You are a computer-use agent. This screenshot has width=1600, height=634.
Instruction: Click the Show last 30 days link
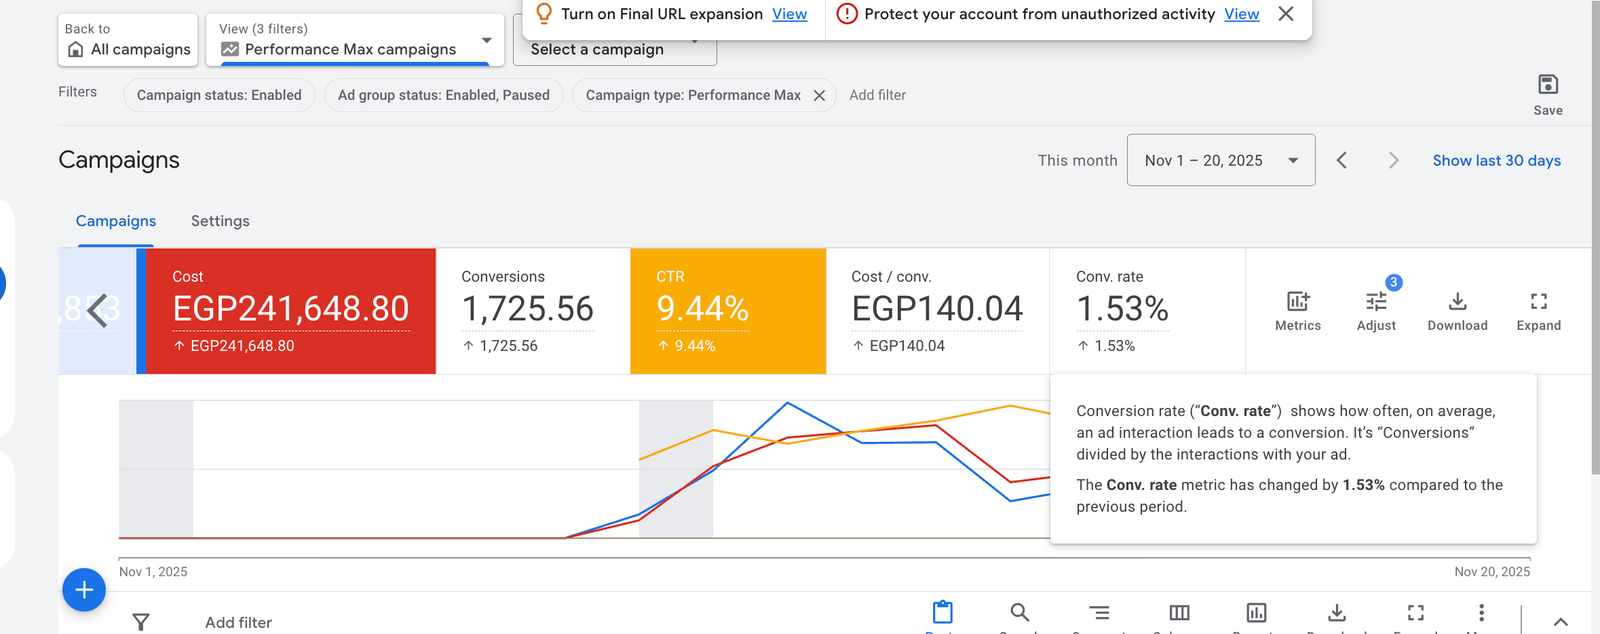click(1496, 160)
